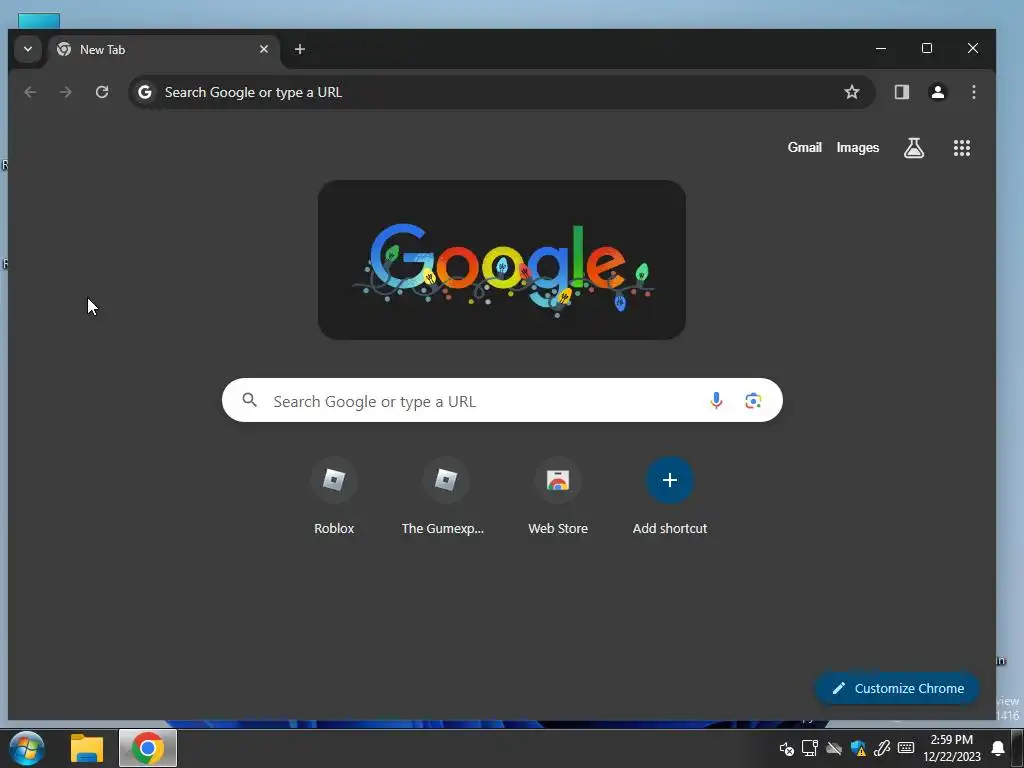Click the pen tray icon
1024x768 pixels.
coord(882,748)
